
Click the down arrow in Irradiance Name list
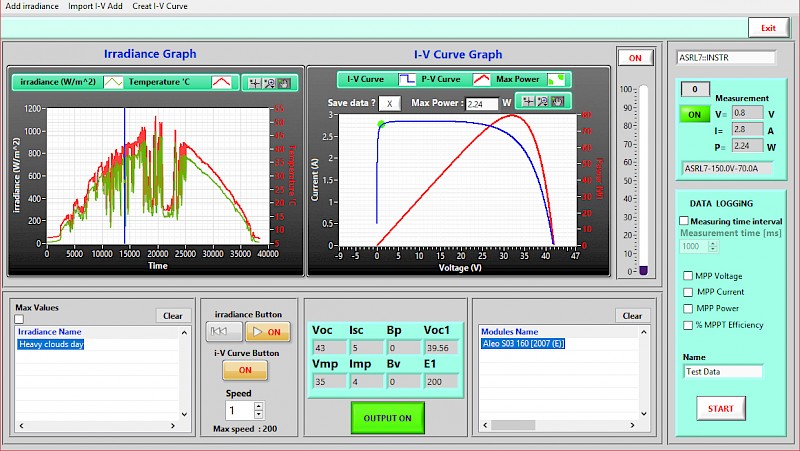coord(184,414)
